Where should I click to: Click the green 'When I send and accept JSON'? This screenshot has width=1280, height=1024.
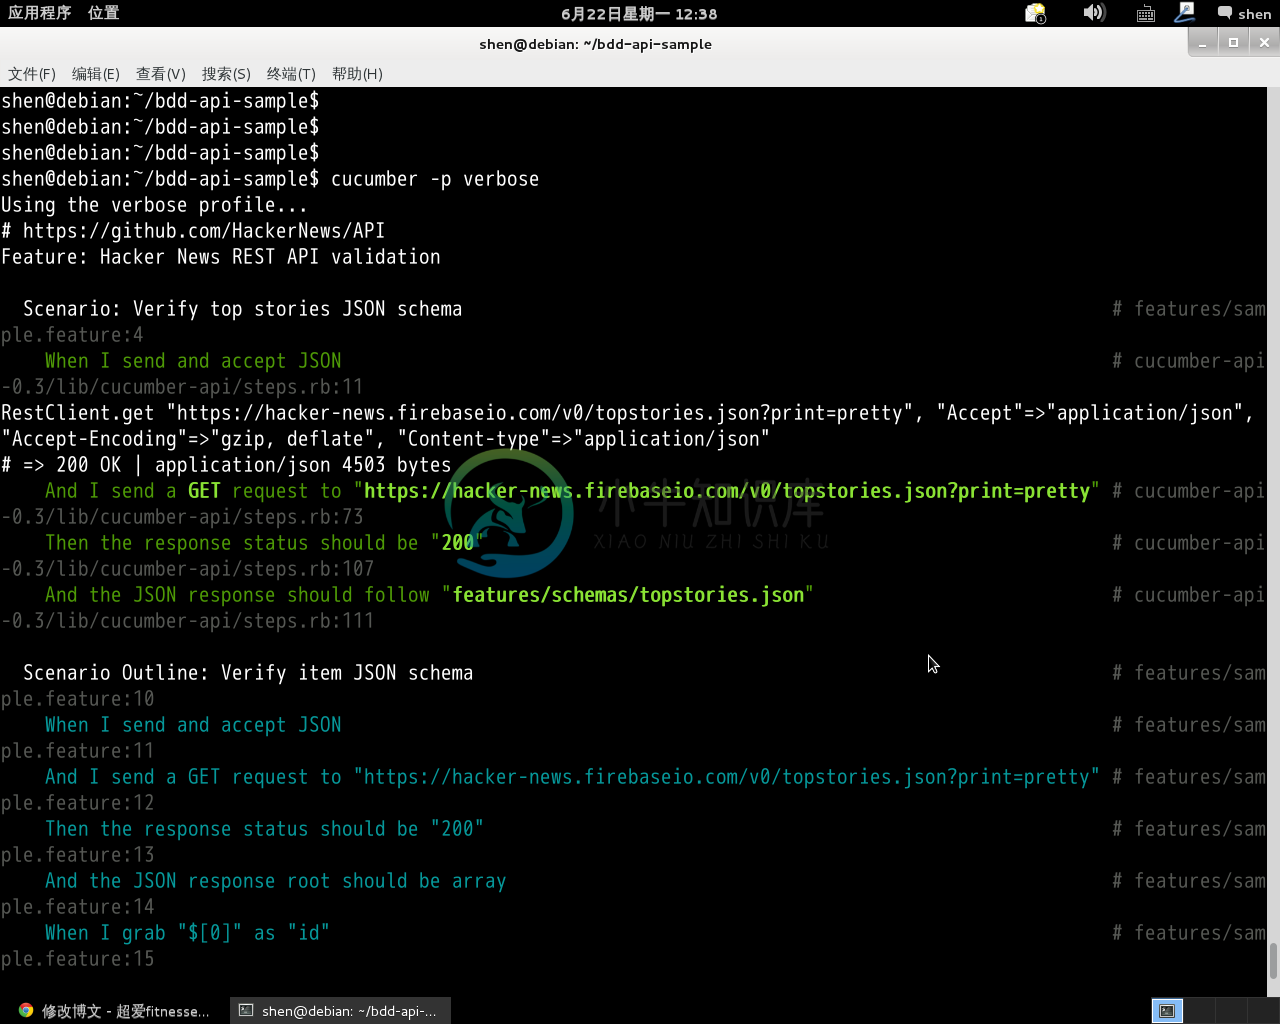[193, 361]
